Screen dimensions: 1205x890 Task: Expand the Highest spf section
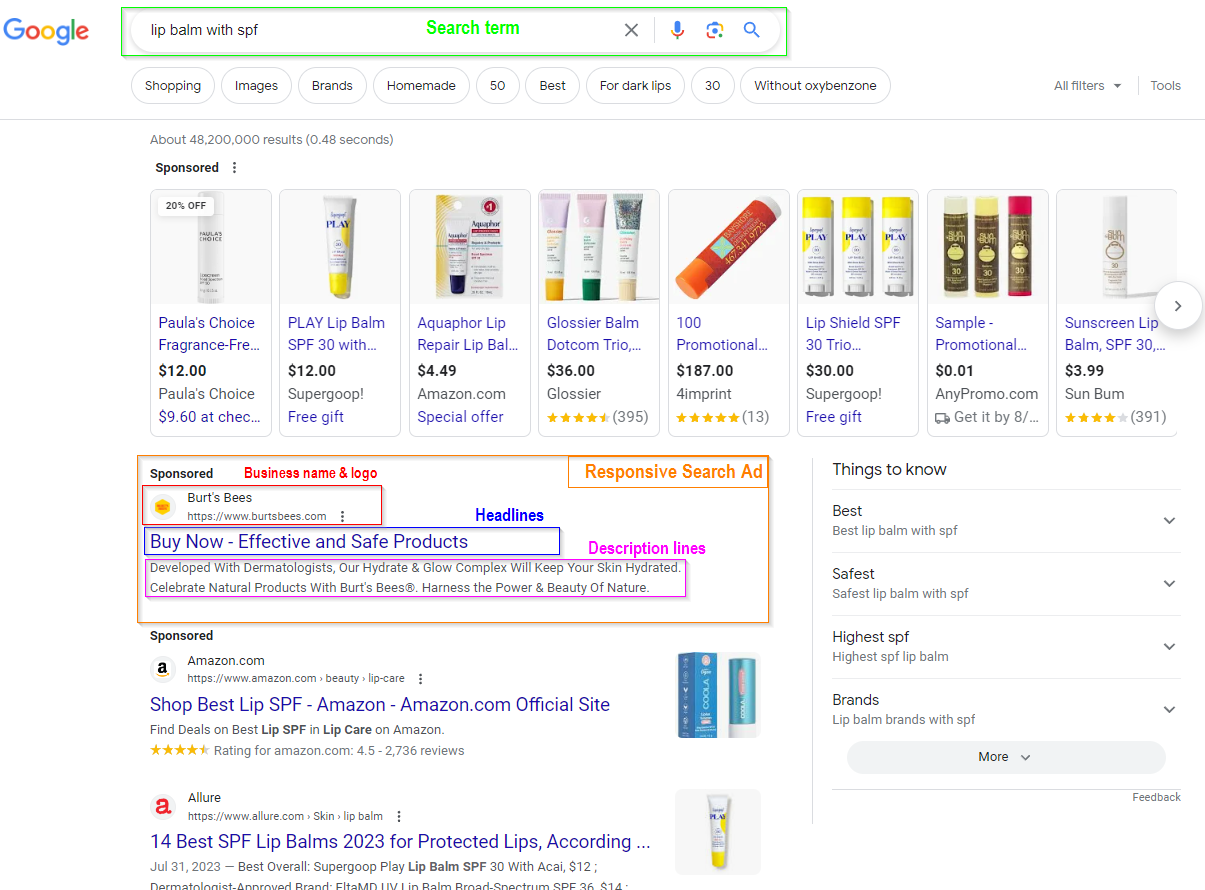click(x=1169, y=646)
